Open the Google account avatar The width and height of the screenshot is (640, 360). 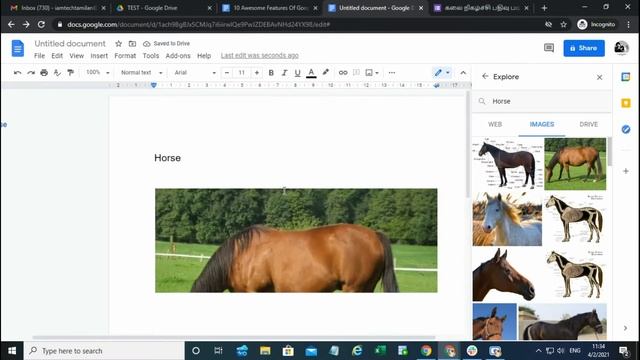point(622,48)
